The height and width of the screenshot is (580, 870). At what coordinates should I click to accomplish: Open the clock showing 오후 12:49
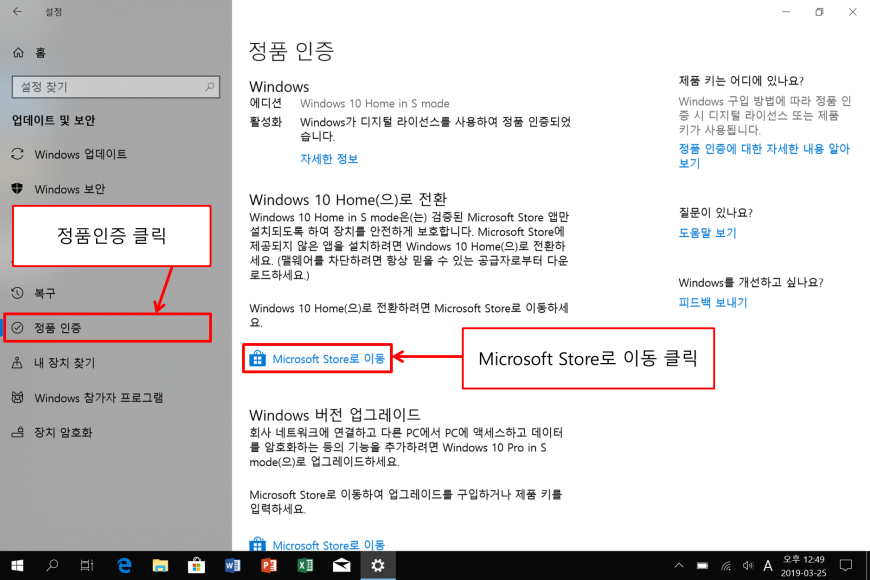click(803, 566)
